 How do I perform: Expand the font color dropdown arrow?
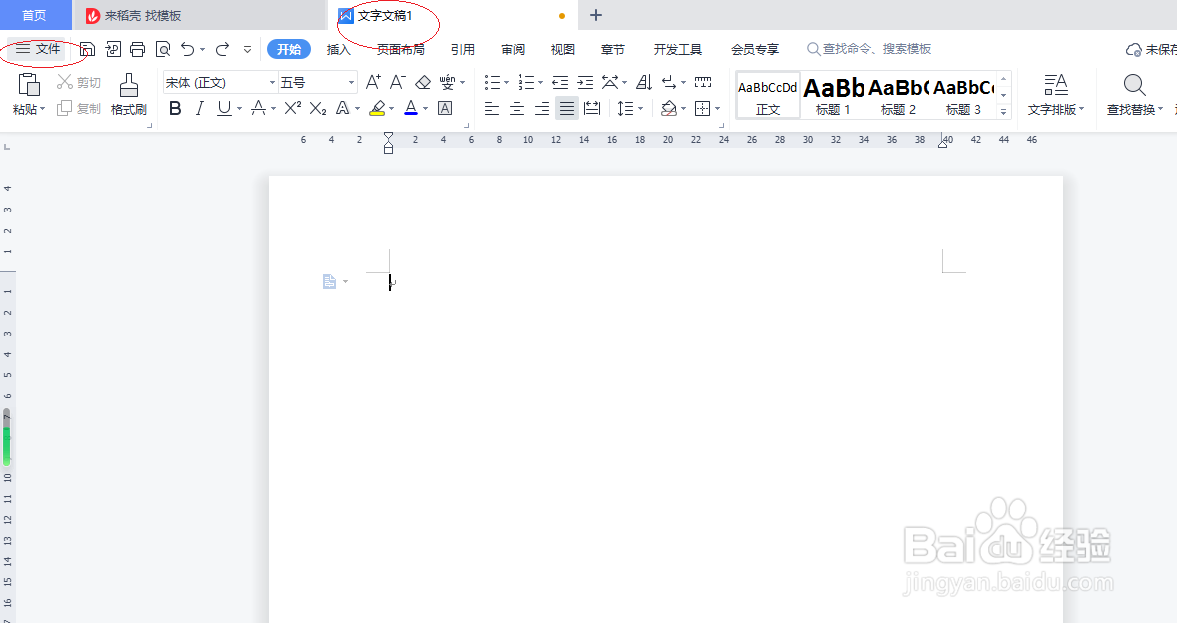[425, 108]
